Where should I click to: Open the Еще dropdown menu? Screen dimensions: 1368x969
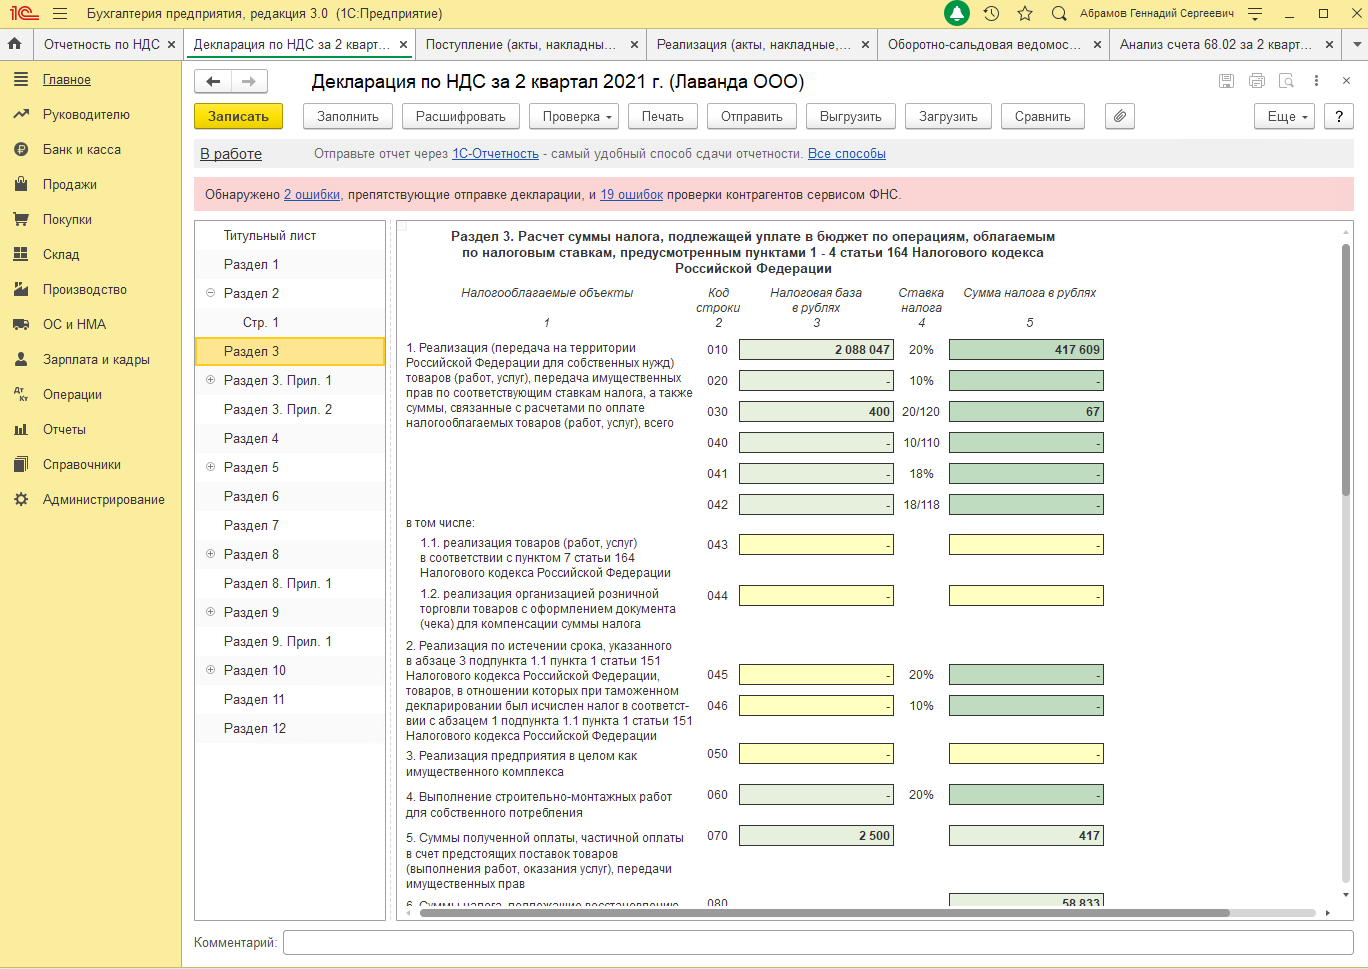1285,116
